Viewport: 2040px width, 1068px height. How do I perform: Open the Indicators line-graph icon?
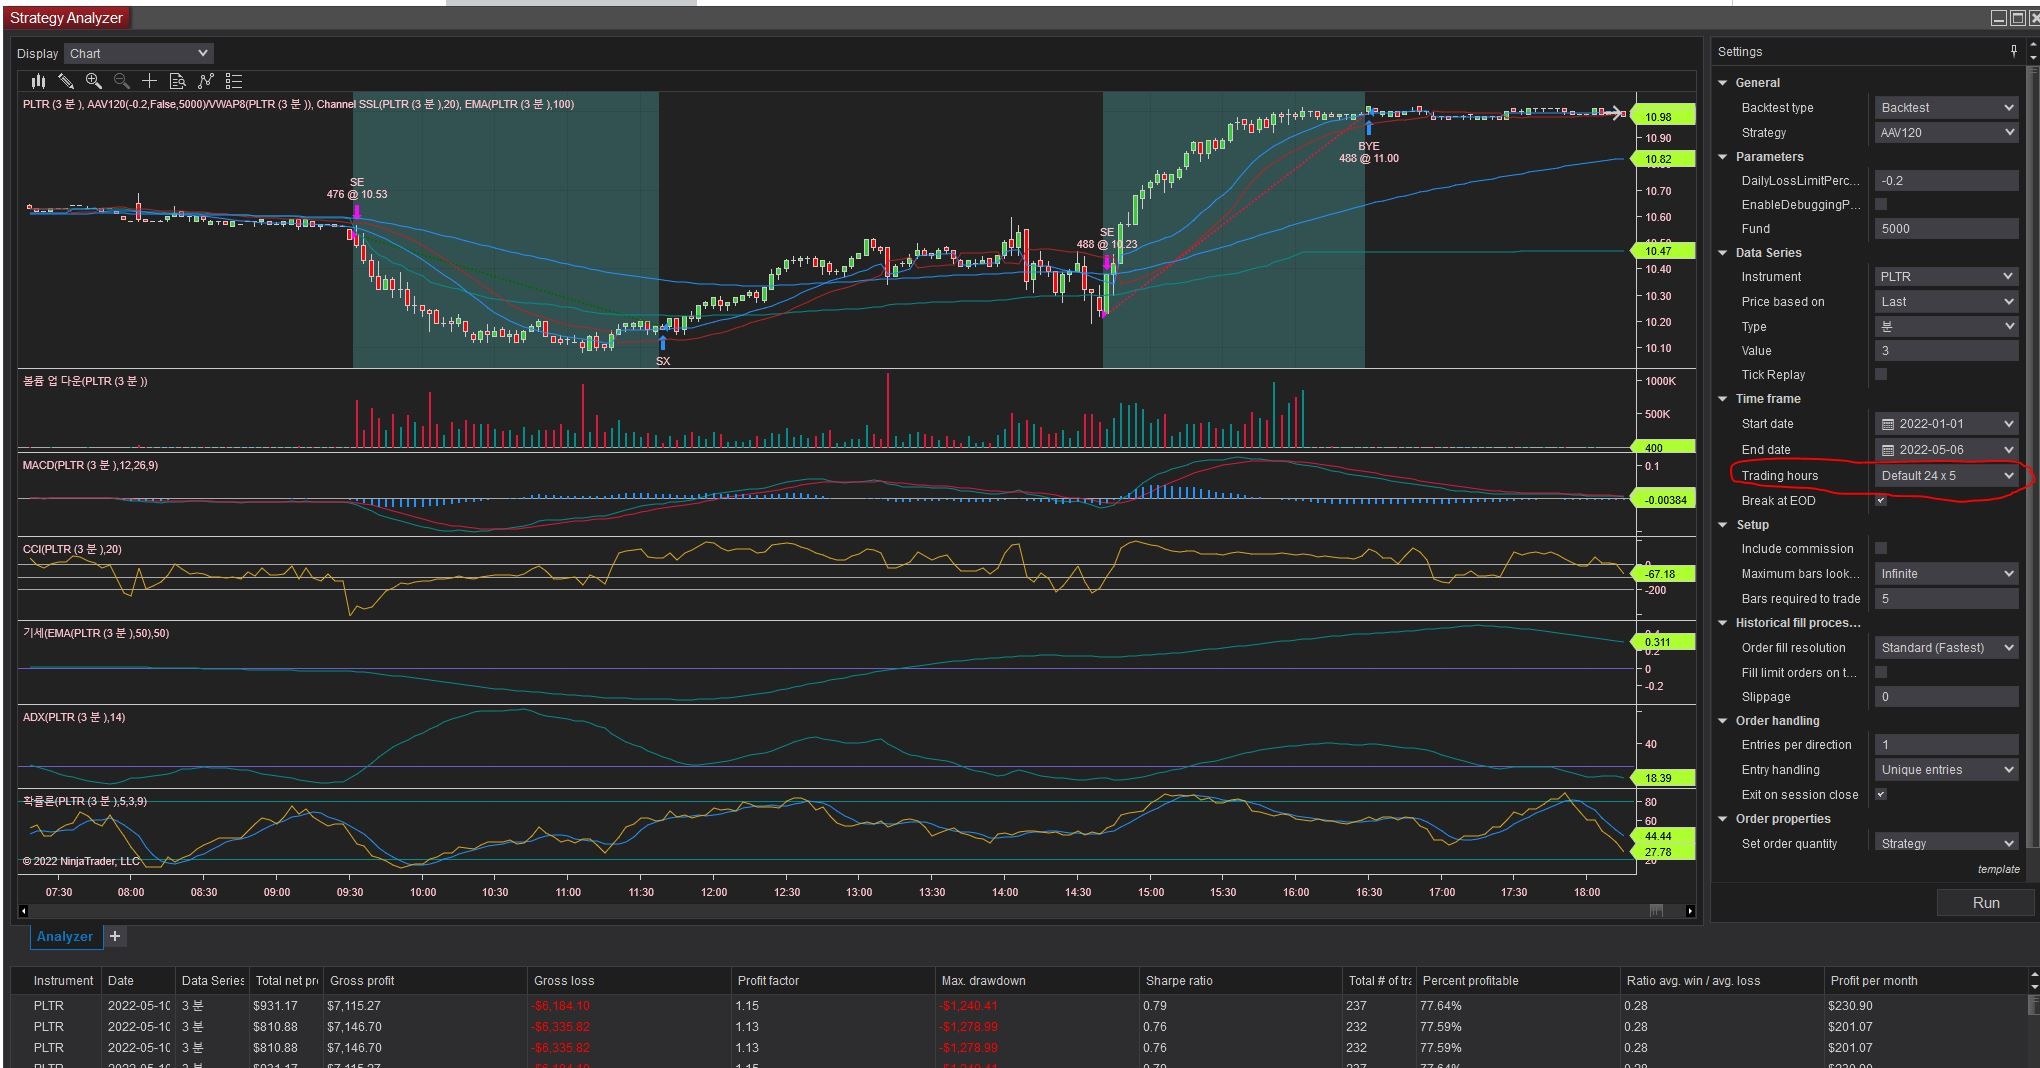206,81
